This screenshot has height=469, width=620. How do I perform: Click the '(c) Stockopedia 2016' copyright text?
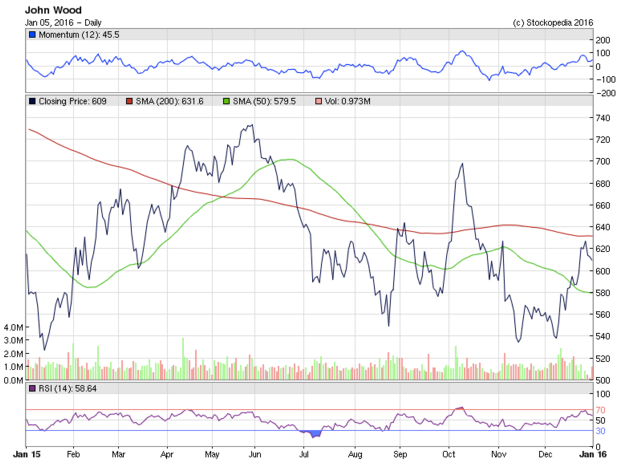pyautogui.click(x=553, y=23)
